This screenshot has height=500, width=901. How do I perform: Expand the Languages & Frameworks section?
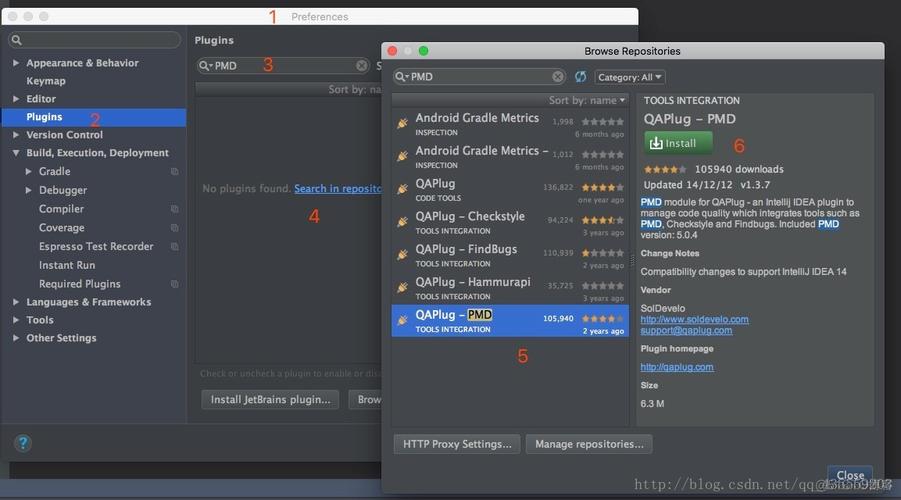[16, 302]
